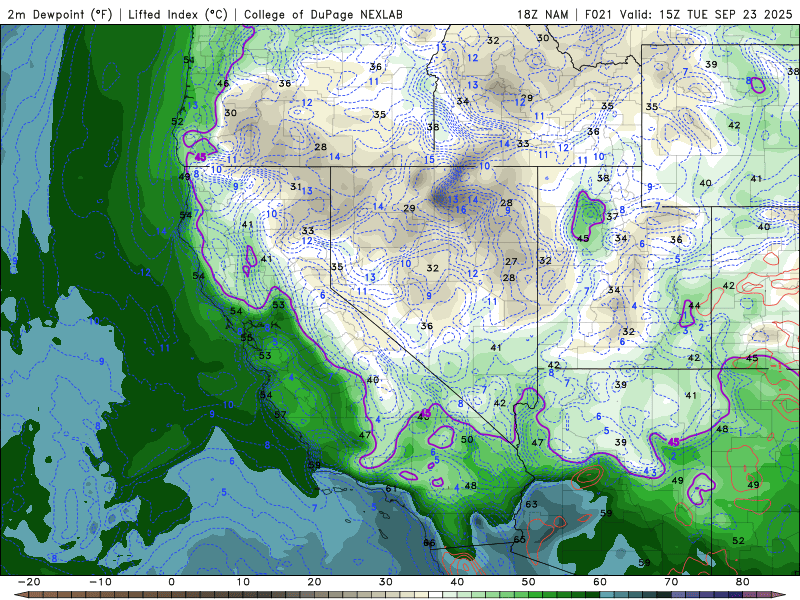Image resolution: width=800 pixels, height=600 pixels.
Task: Click the '65' dewpoint value on the map
Action: 519,539
